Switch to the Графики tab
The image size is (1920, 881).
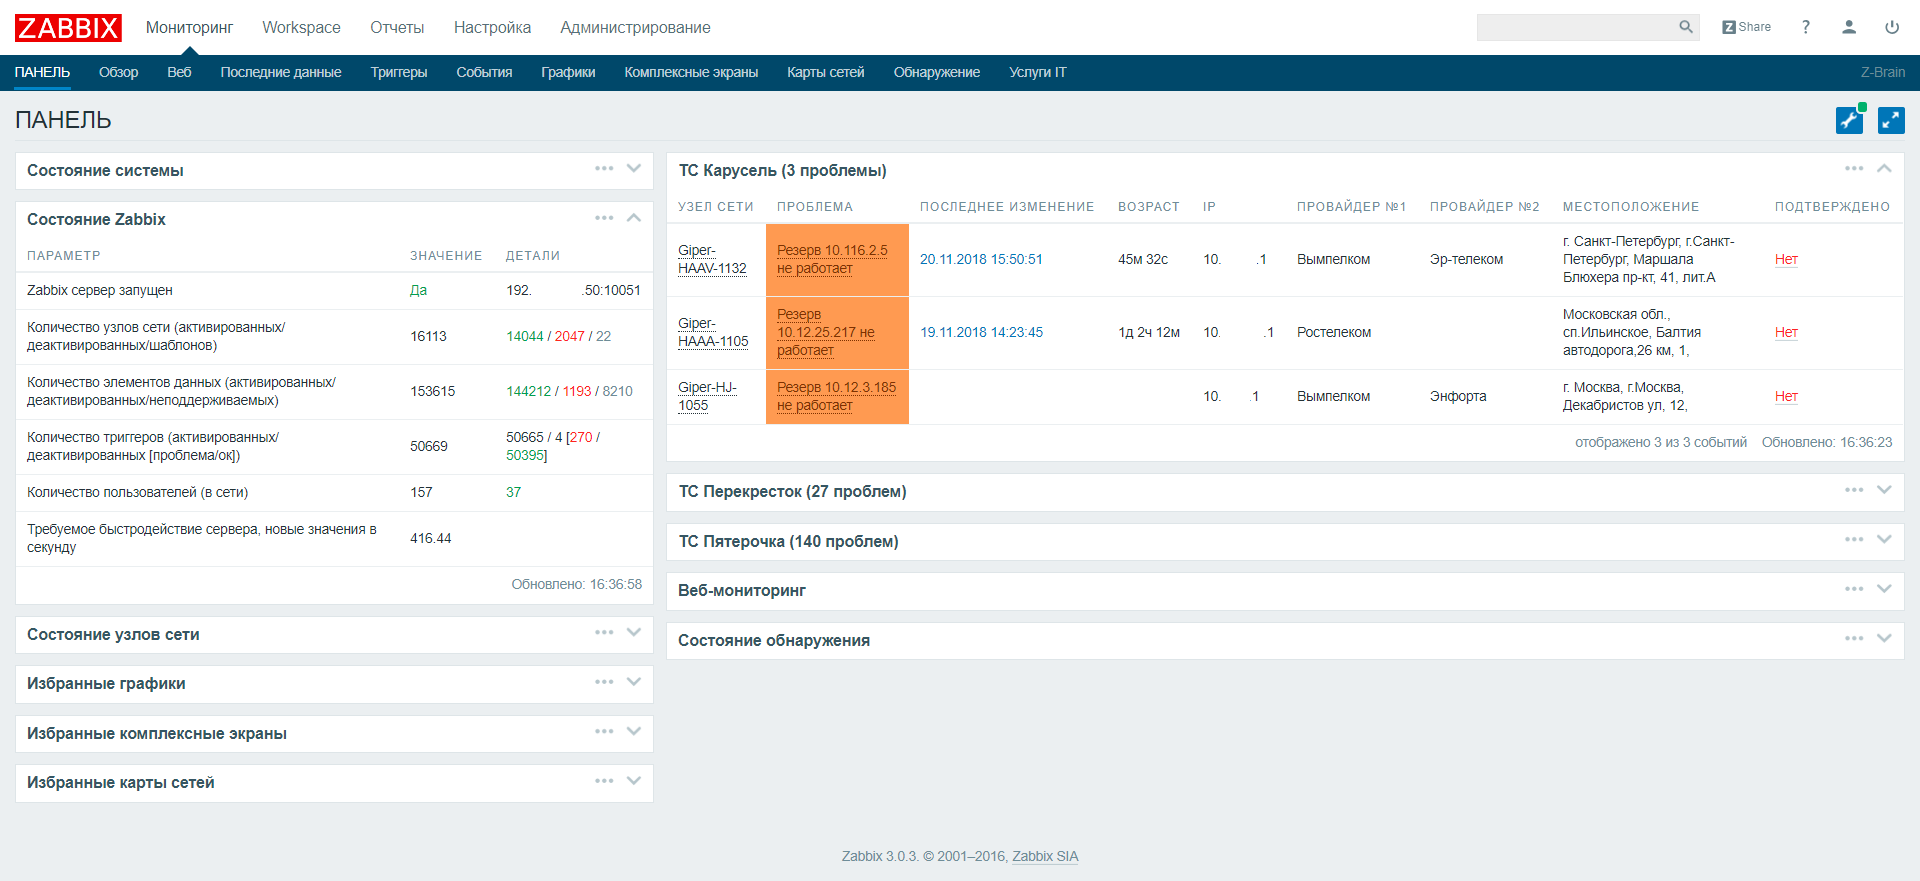click(x=568, y=72)
